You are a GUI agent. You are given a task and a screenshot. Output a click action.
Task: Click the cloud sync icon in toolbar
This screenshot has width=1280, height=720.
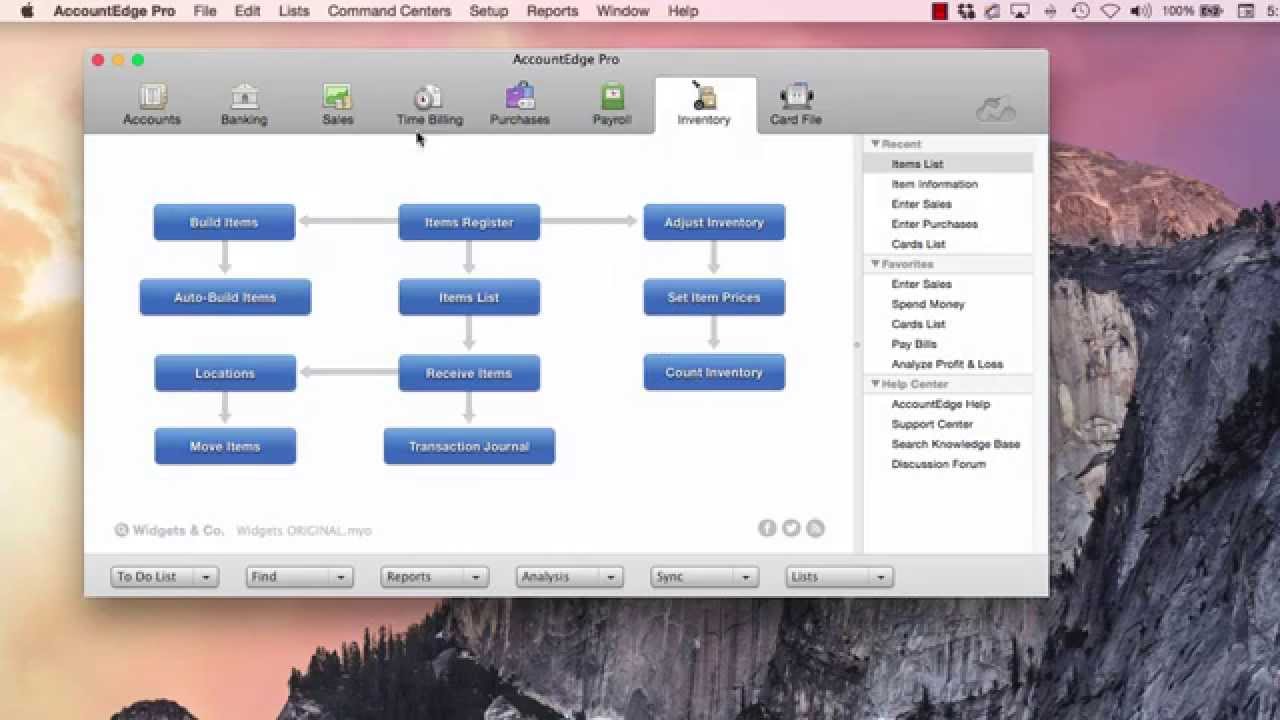tap(995, 109)
